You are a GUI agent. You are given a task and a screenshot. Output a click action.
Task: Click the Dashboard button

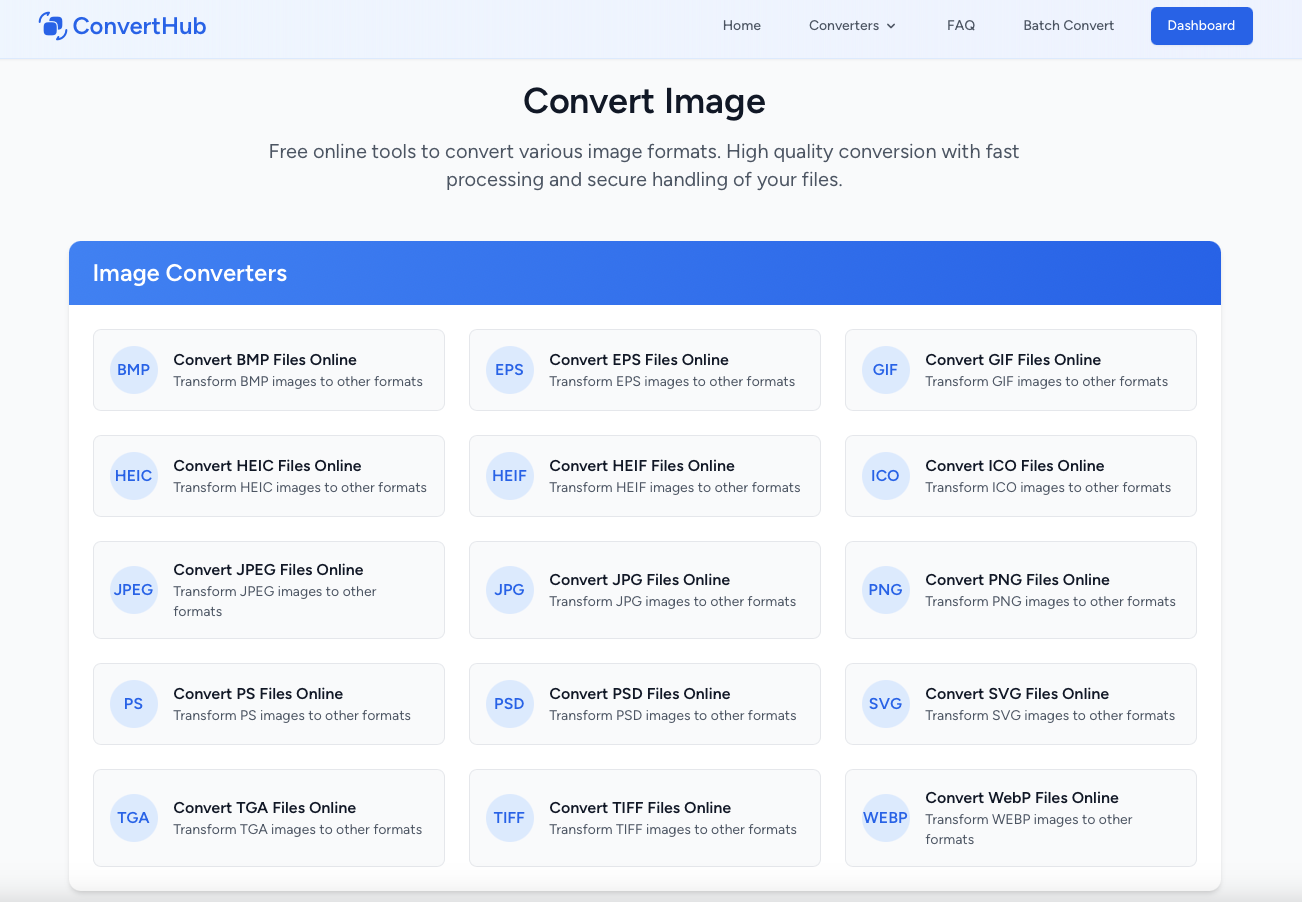pyautogui.click(x=1201, y=26)
